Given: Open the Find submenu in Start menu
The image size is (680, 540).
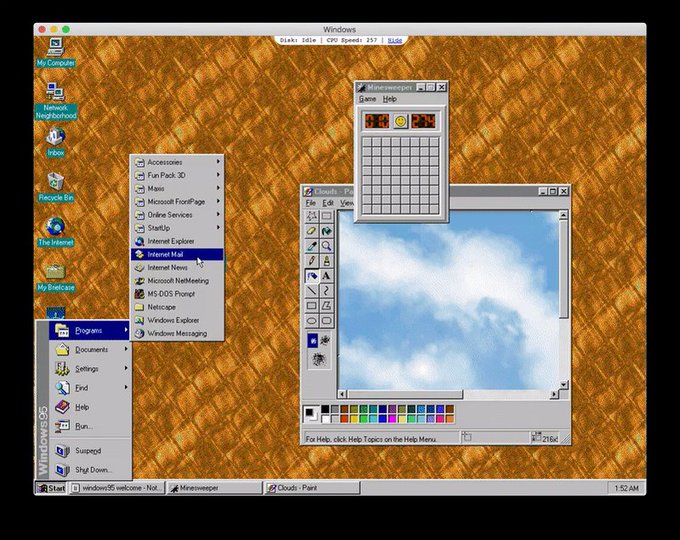Looking at the screenshot, I should point(90,388).
